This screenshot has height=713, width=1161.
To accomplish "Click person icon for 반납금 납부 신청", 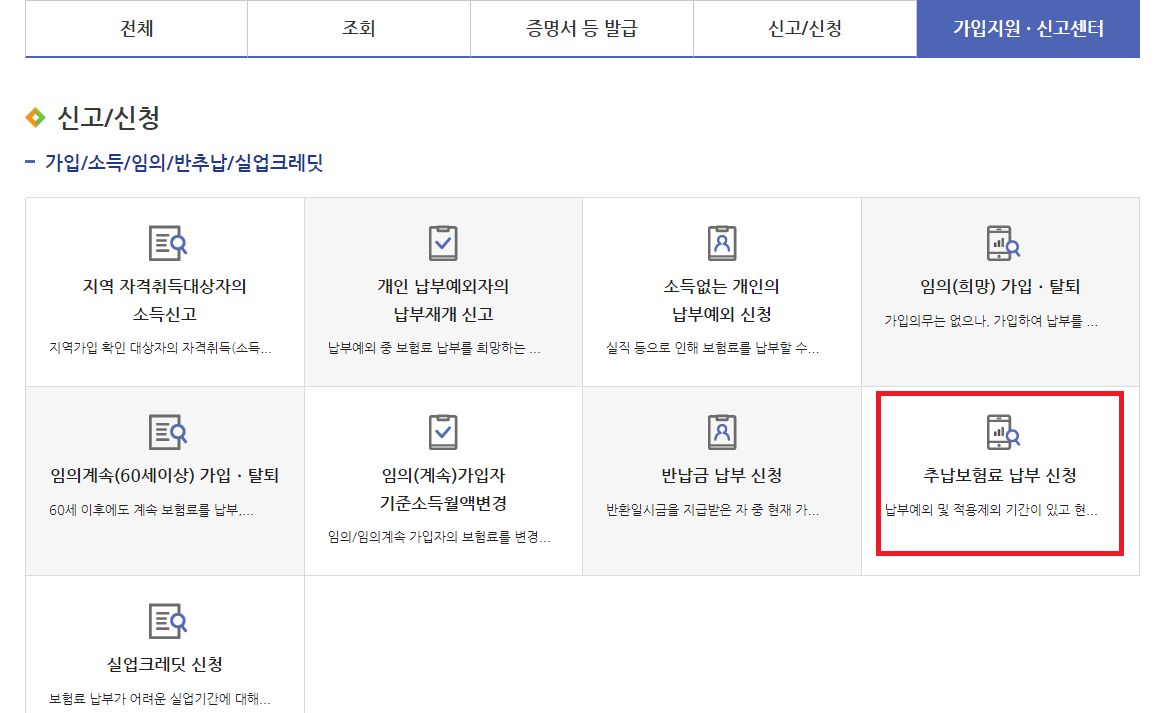I will click(x=722, y=432).
